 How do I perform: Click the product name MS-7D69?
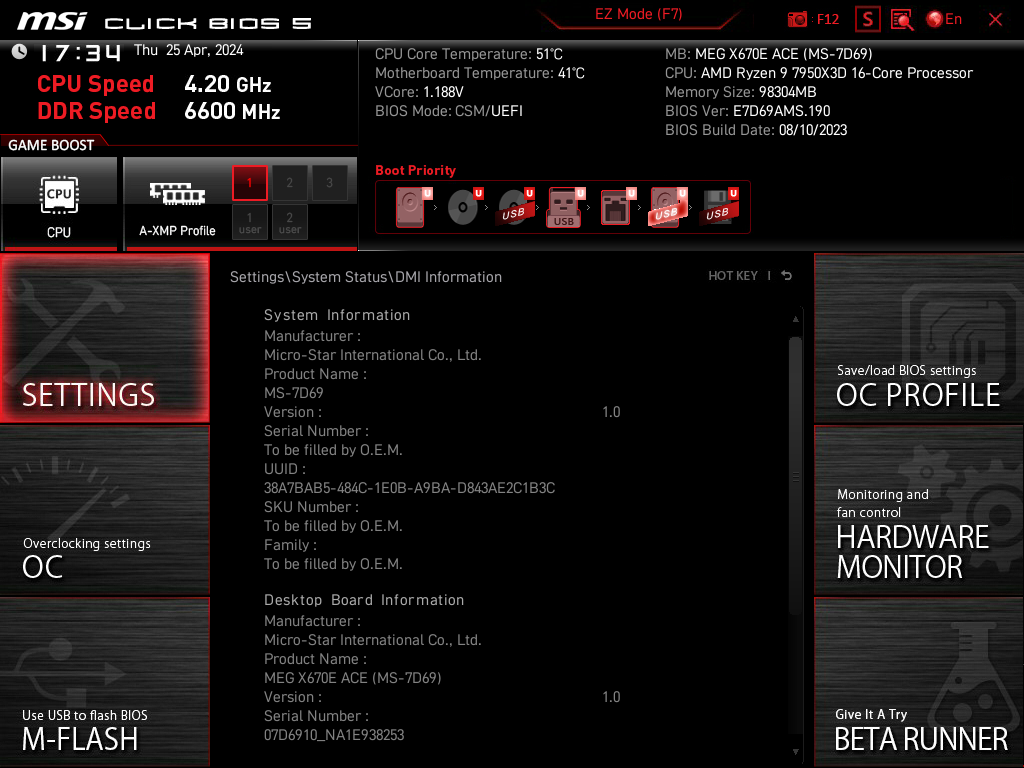pos(293,393)
